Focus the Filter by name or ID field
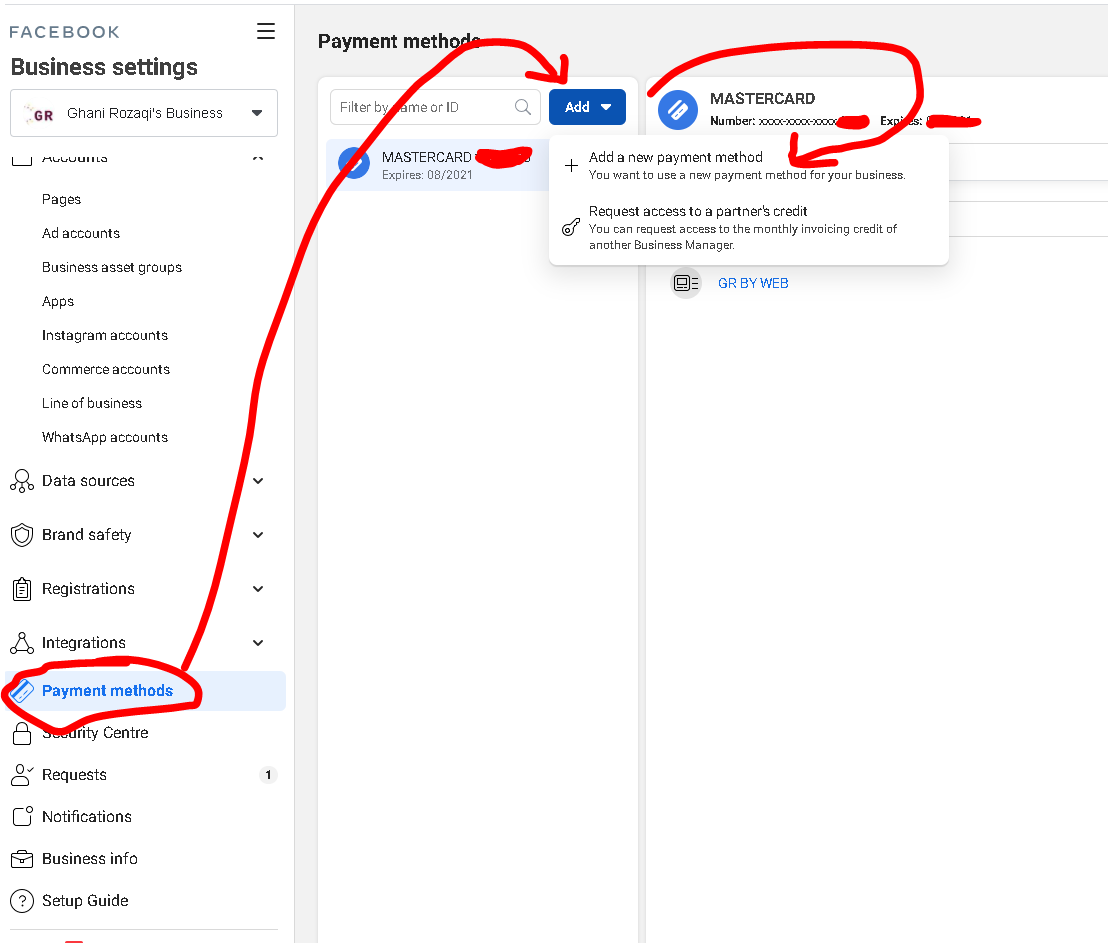This screenshot has width=1108, height=943. [435, 107]
